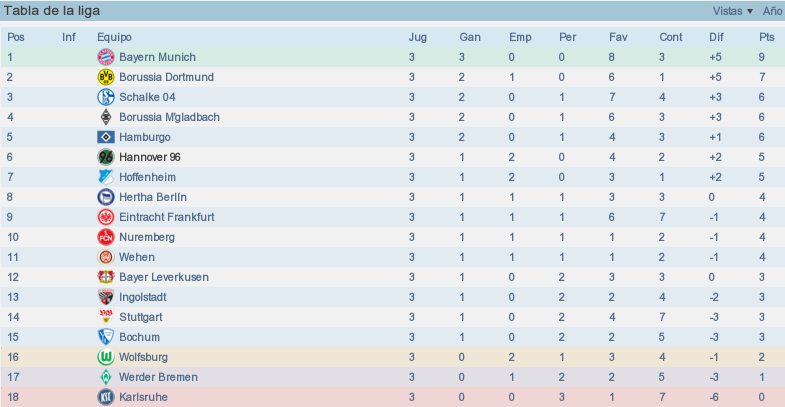Viewport: 785px width, 407px height.
Task: Select the Schalke 04 club badge
Action: pos(106,97)
